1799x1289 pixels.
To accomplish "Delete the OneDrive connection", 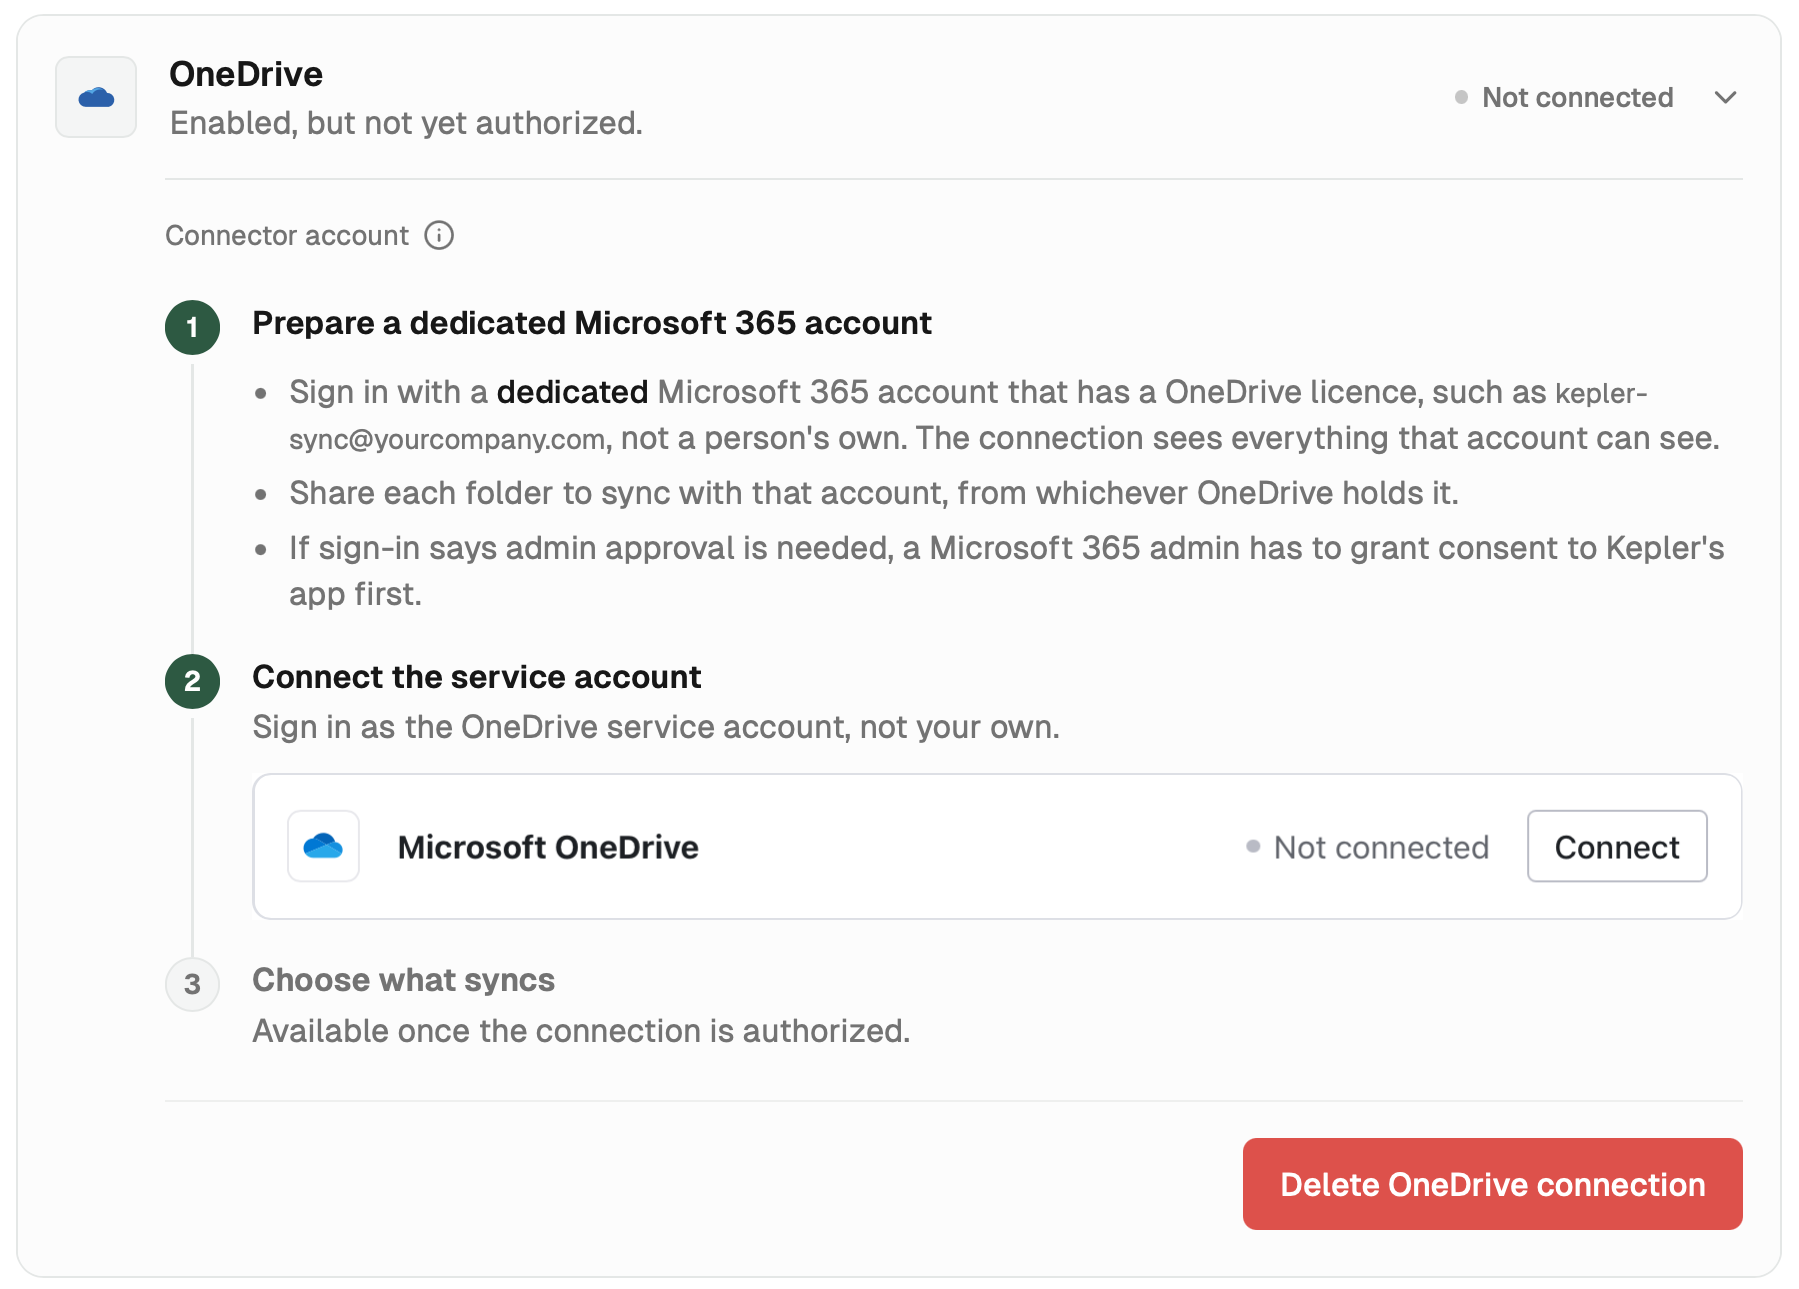I will coord(1492,1184).
